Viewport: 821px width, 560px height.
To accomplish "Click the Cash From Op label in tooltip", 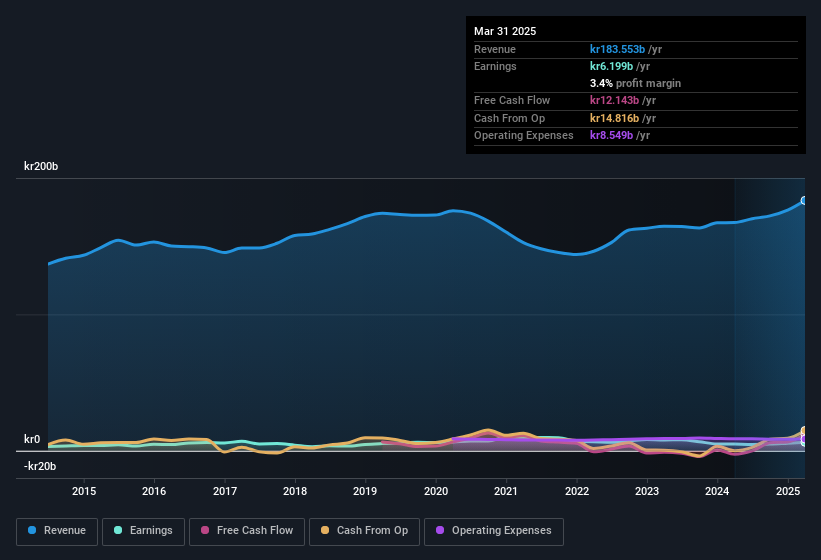I will coord(509,118).
